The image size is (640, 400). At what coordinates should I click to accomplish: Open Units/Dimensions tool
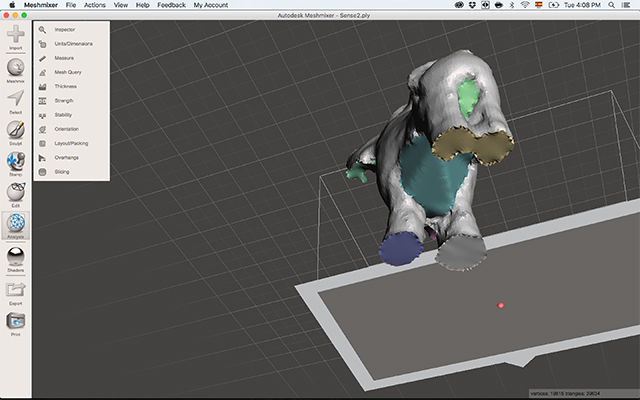[x=71, y=44]
